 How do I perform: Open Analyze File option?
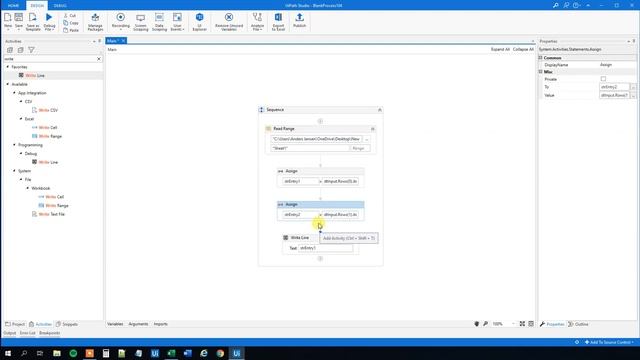click(257, 22)
